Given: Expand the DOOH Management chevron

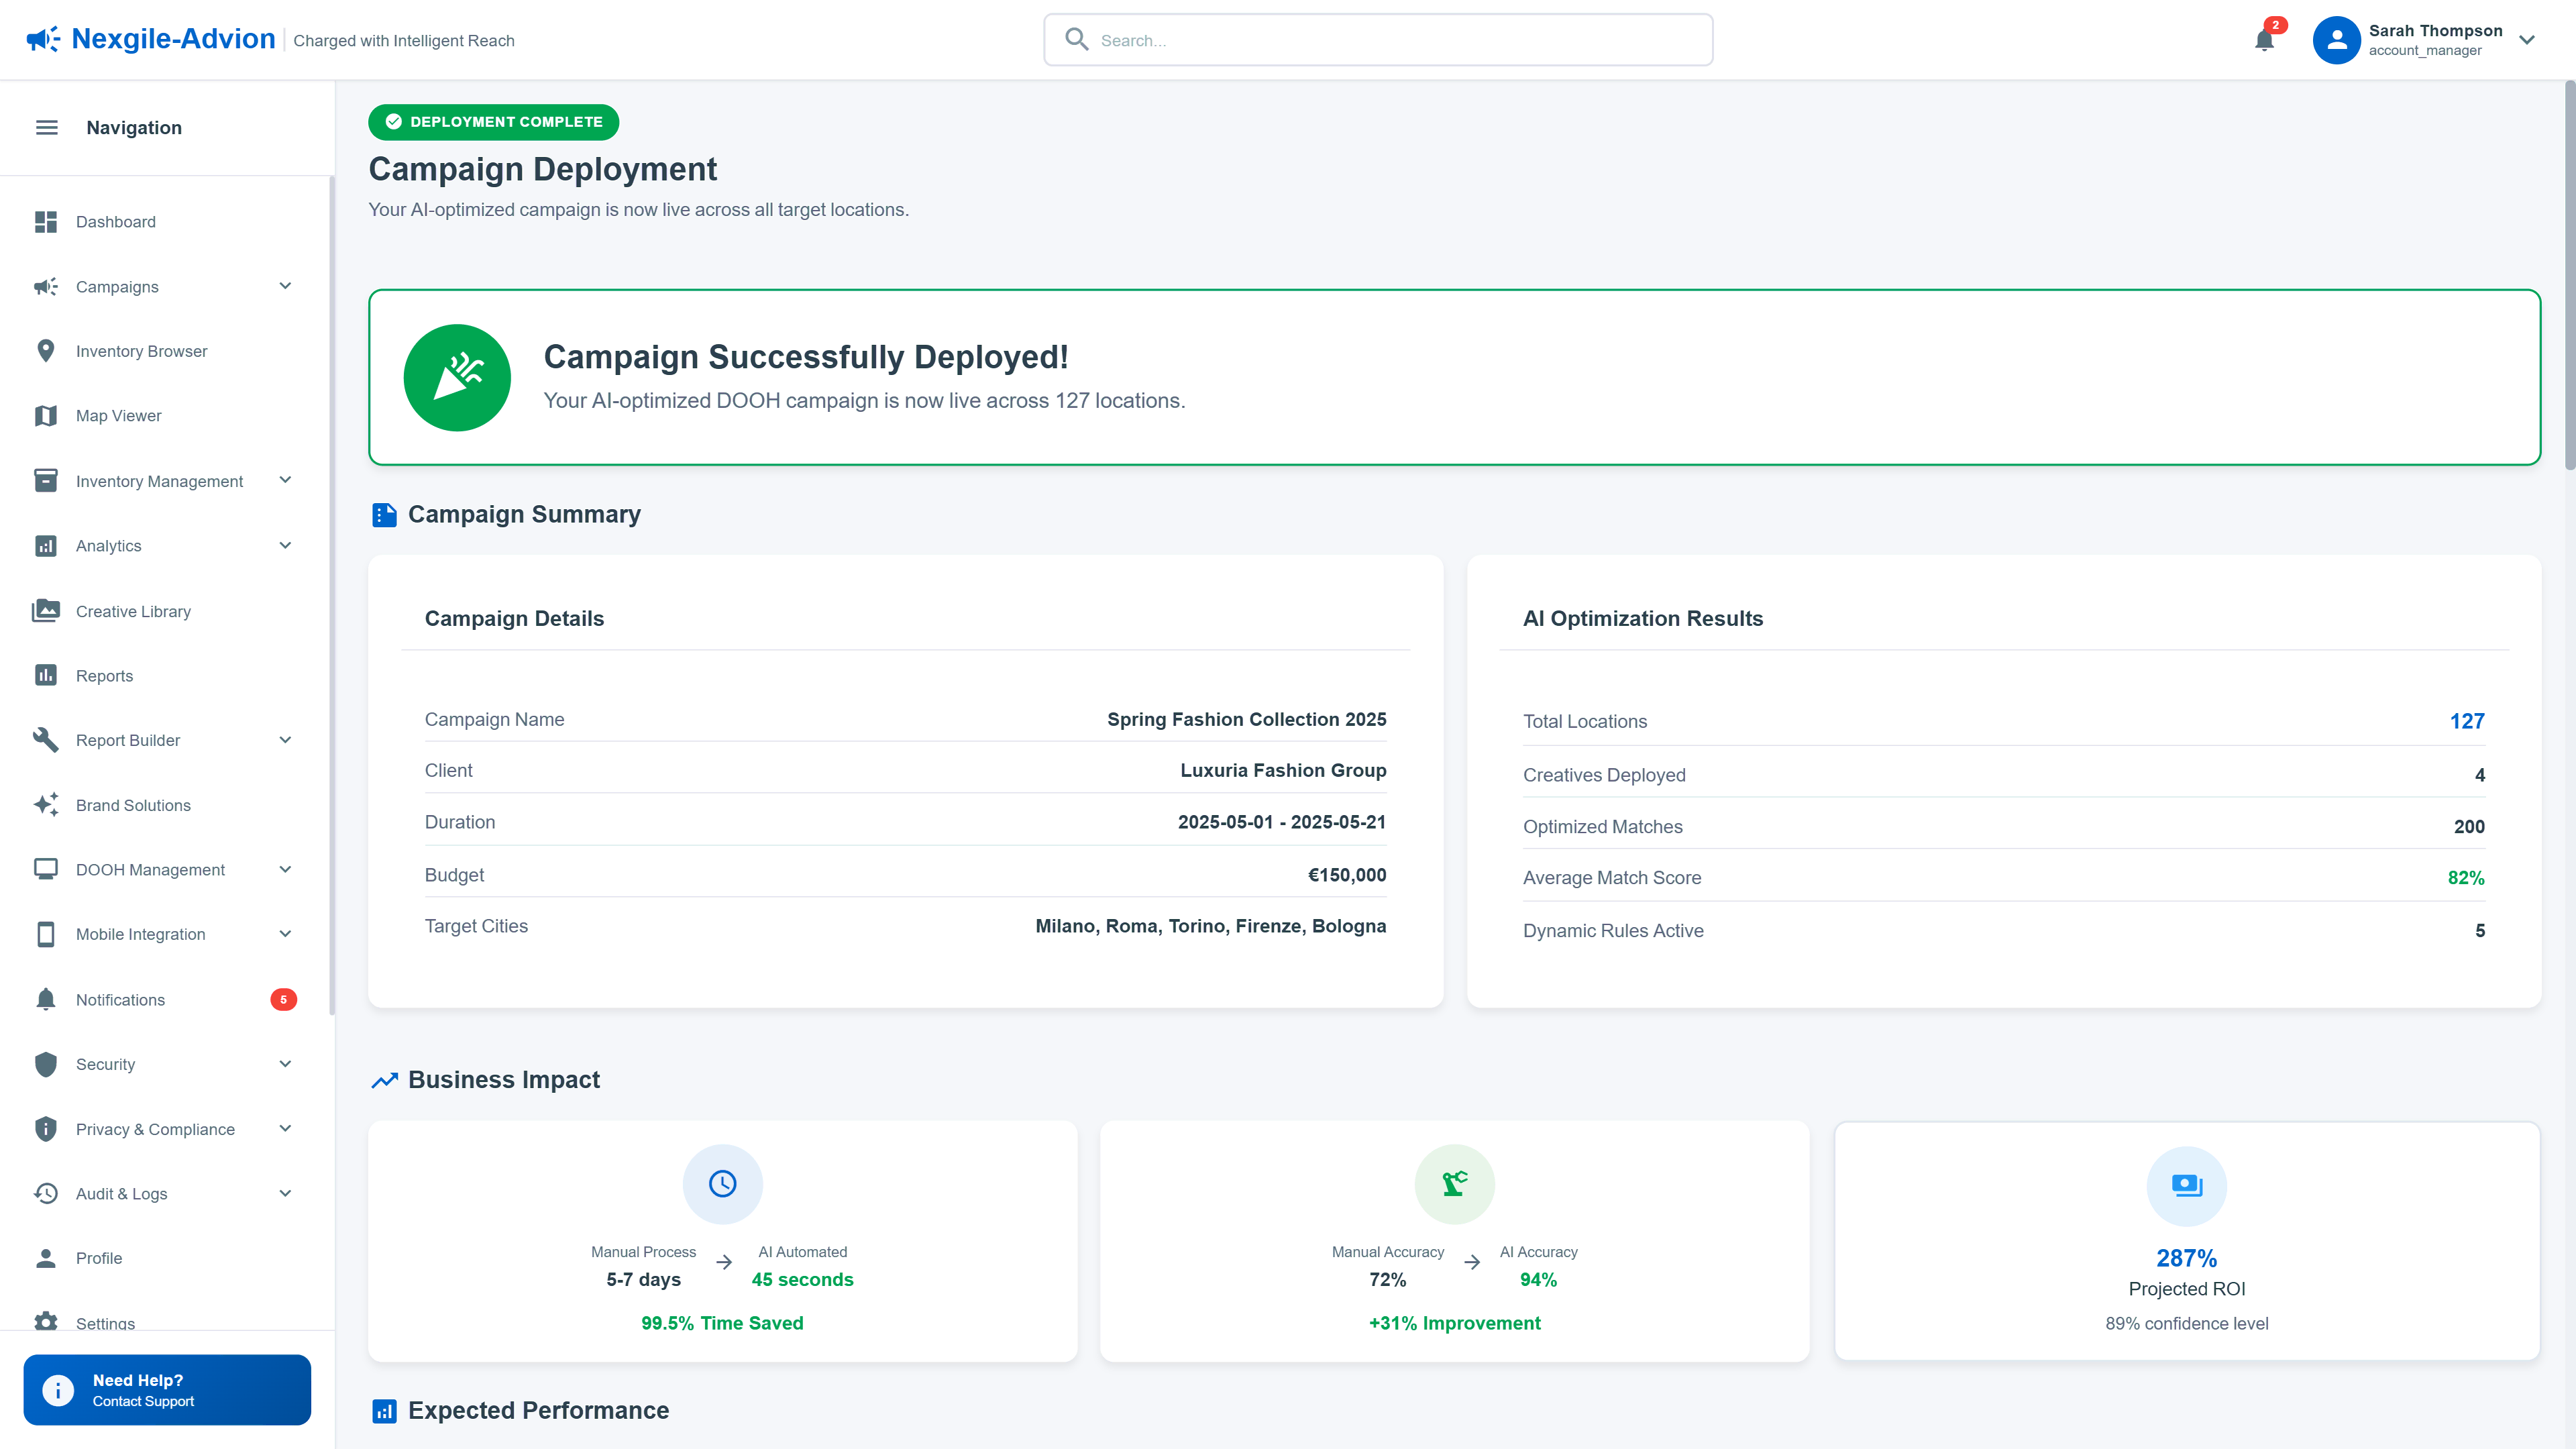Looking at the screenshot, I should [285, 869].
